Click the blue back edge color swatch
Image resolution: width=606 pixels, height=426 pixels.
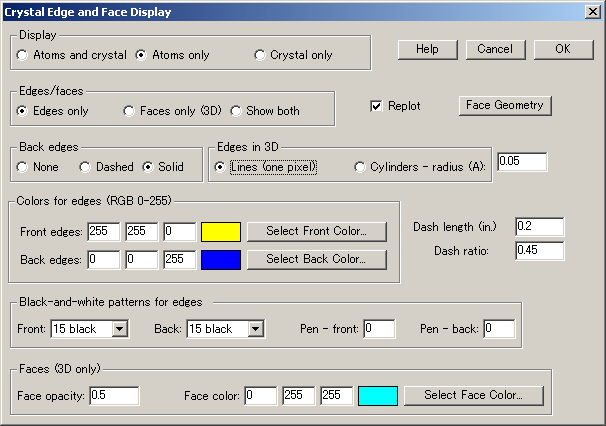tap(221, 259)
